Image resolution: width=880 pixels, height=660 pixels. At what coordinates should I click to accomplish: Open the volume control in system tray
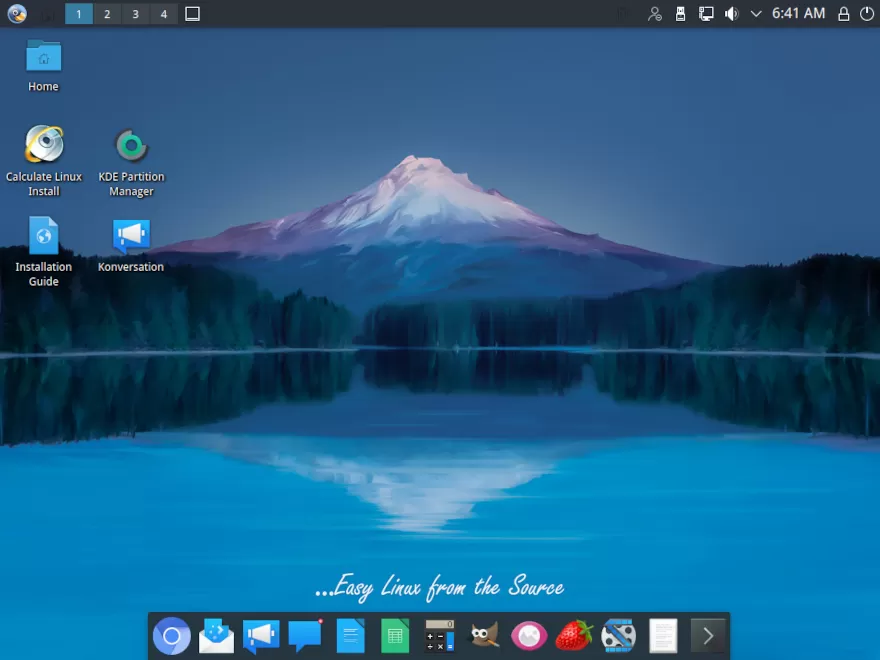(x=732, y=14)
